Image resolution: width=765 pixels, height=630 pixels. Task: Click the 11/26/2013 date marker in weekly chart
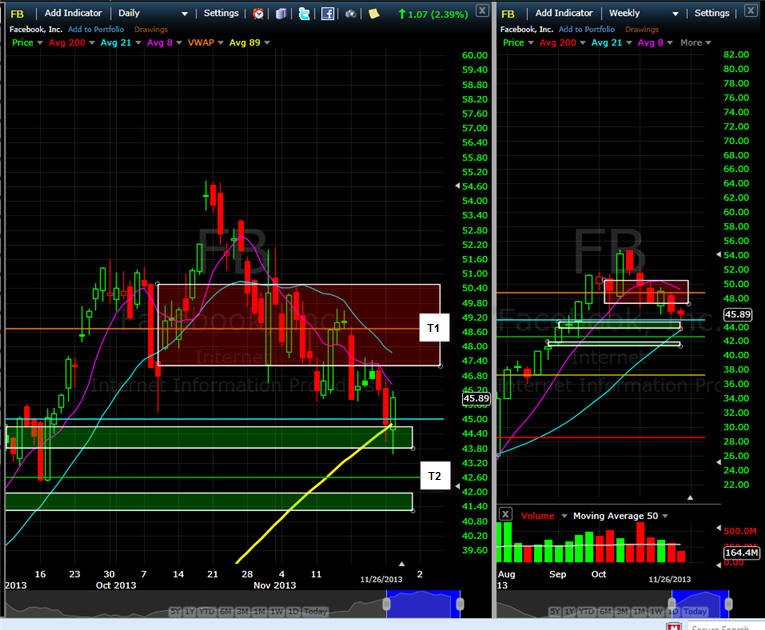[x=669, y=579]
